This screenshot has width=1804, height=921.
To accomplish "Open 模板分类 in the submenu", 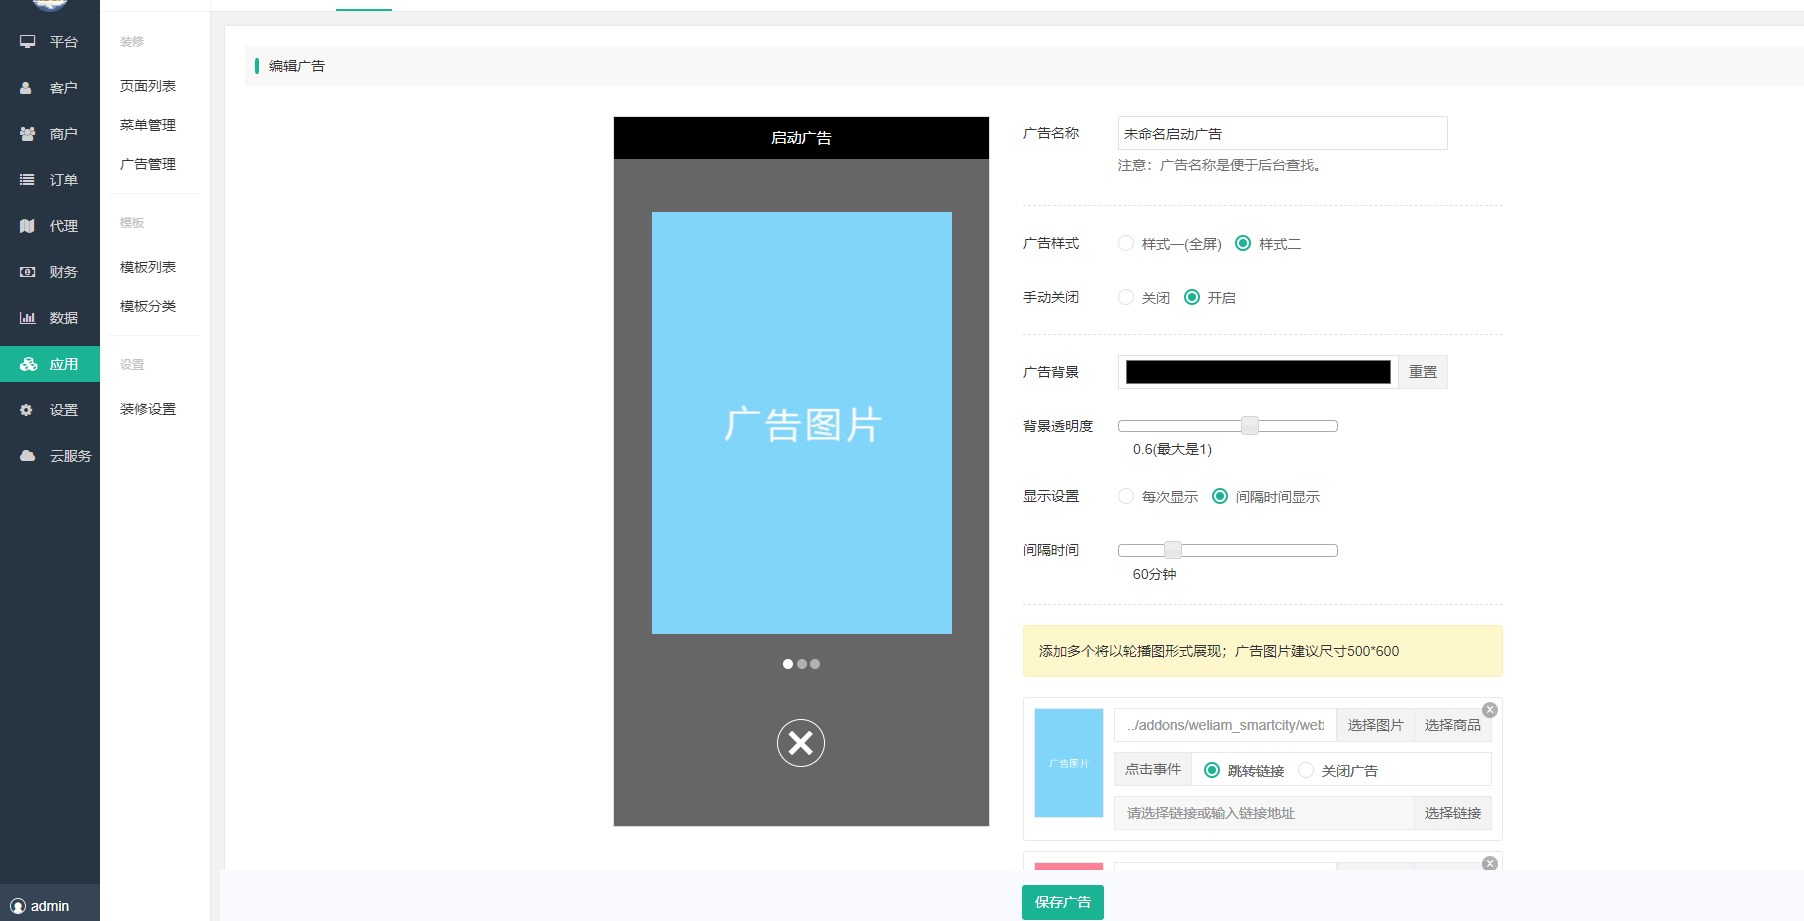I will [148, 306].
